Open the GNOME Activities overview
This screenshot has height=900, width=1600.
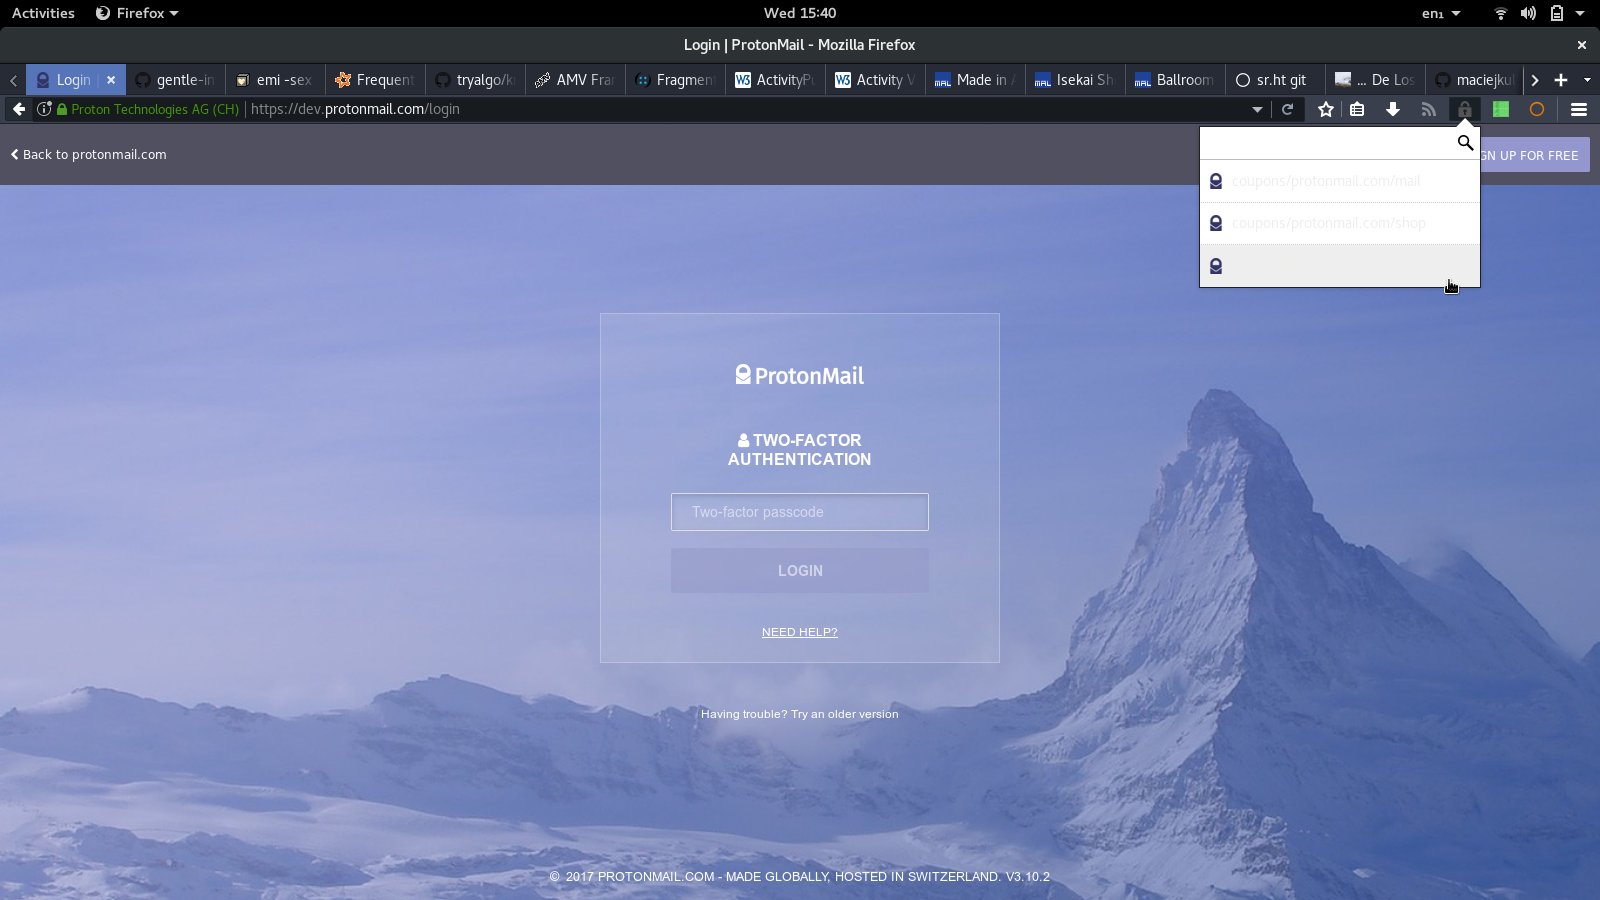click(x=42, y=13)
